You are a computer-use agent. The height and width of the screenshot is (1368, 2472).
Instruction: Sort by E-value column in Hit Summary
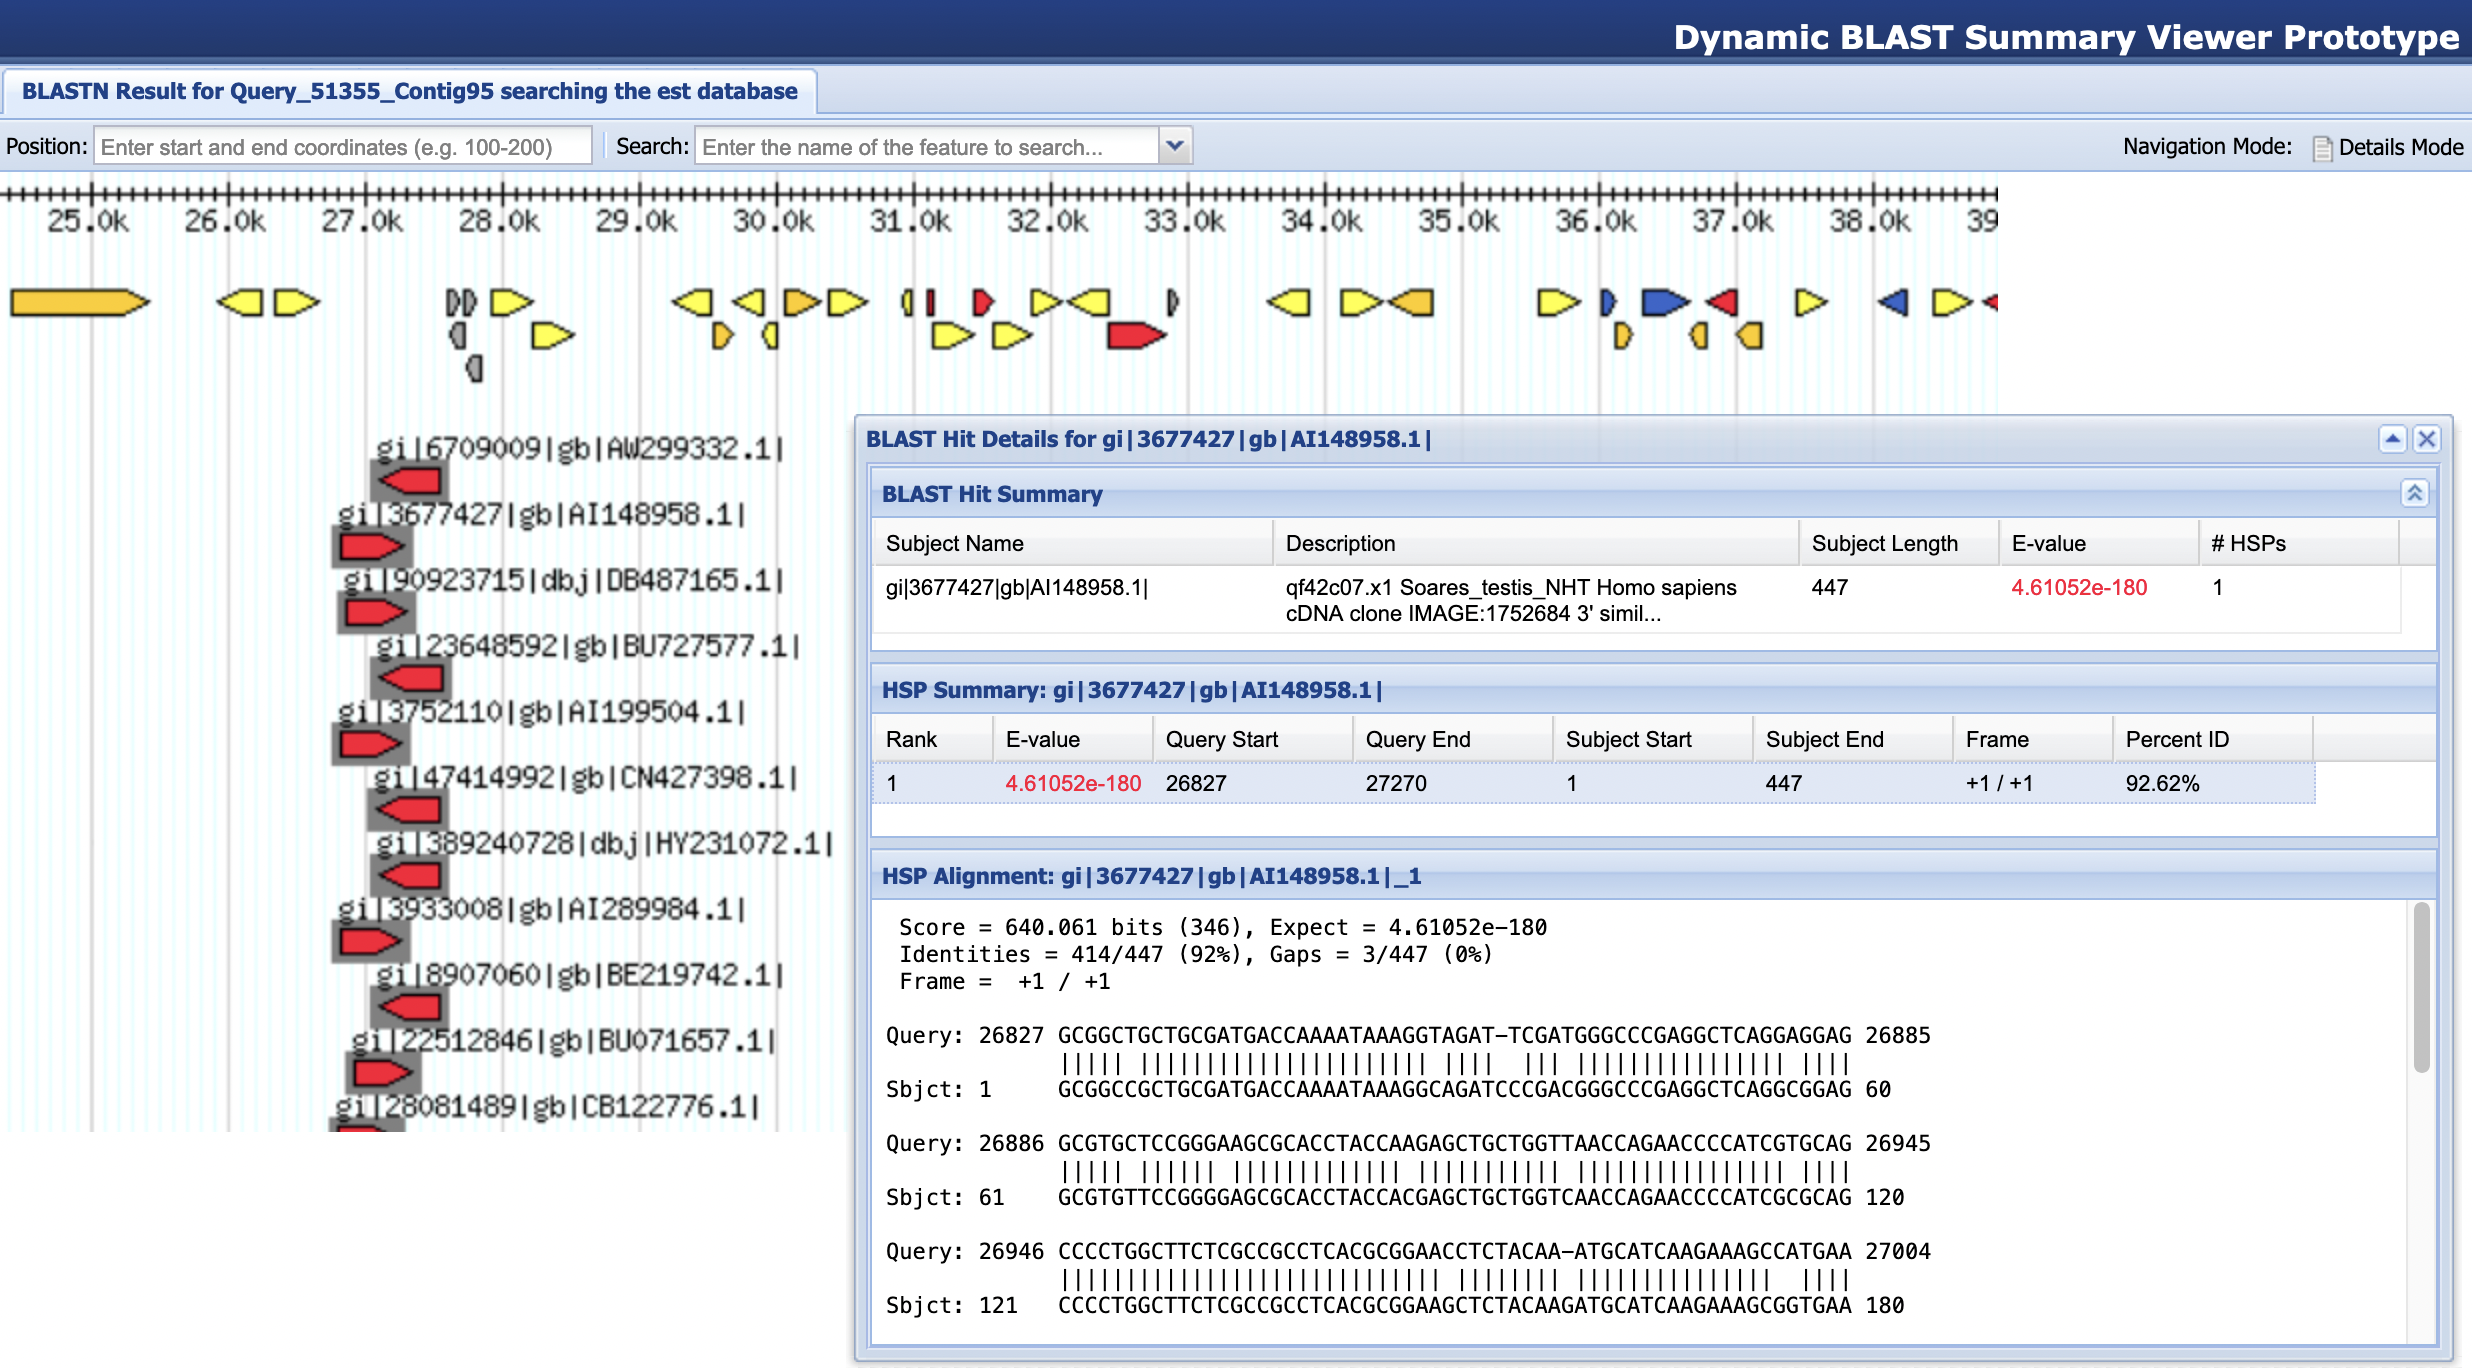2099,543
